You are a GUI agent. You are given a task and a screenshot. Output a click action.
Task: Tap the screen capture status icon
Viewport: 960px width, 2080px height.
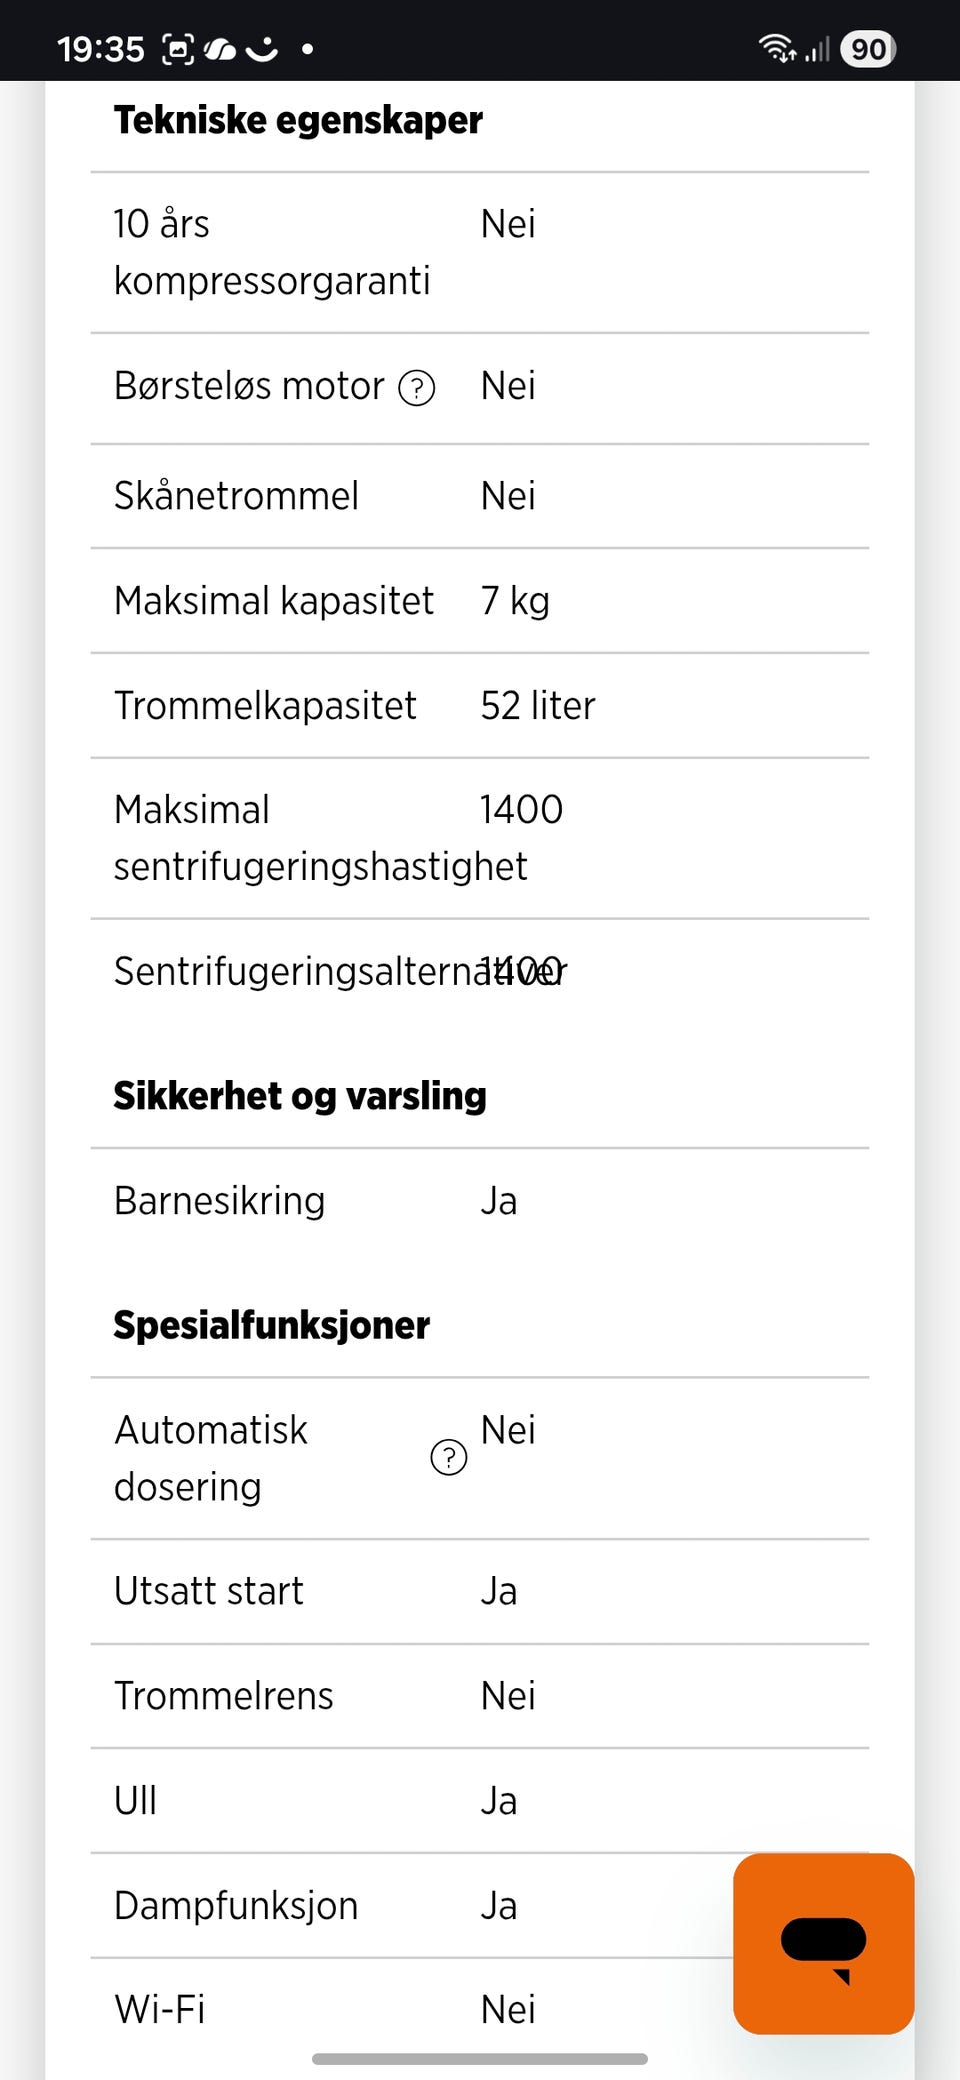[178, 48]
